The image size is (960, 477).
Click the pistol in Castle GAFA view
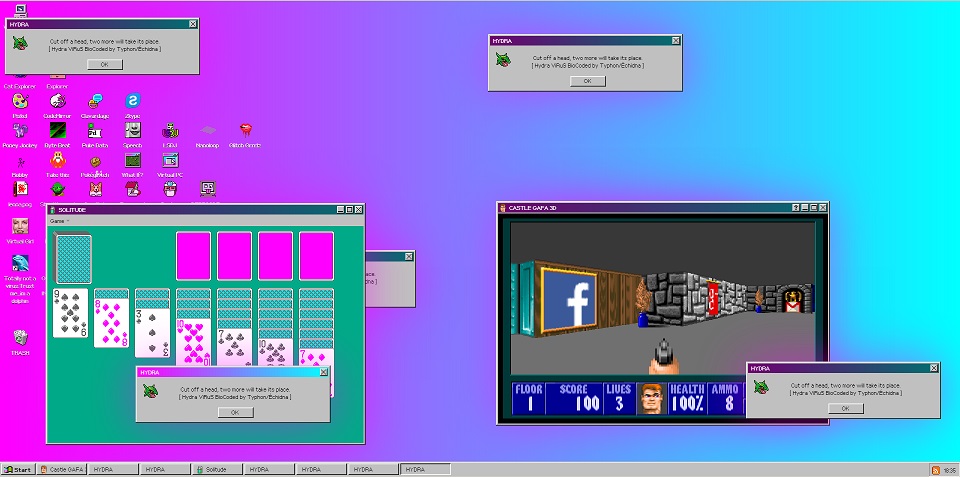(664, 355)
